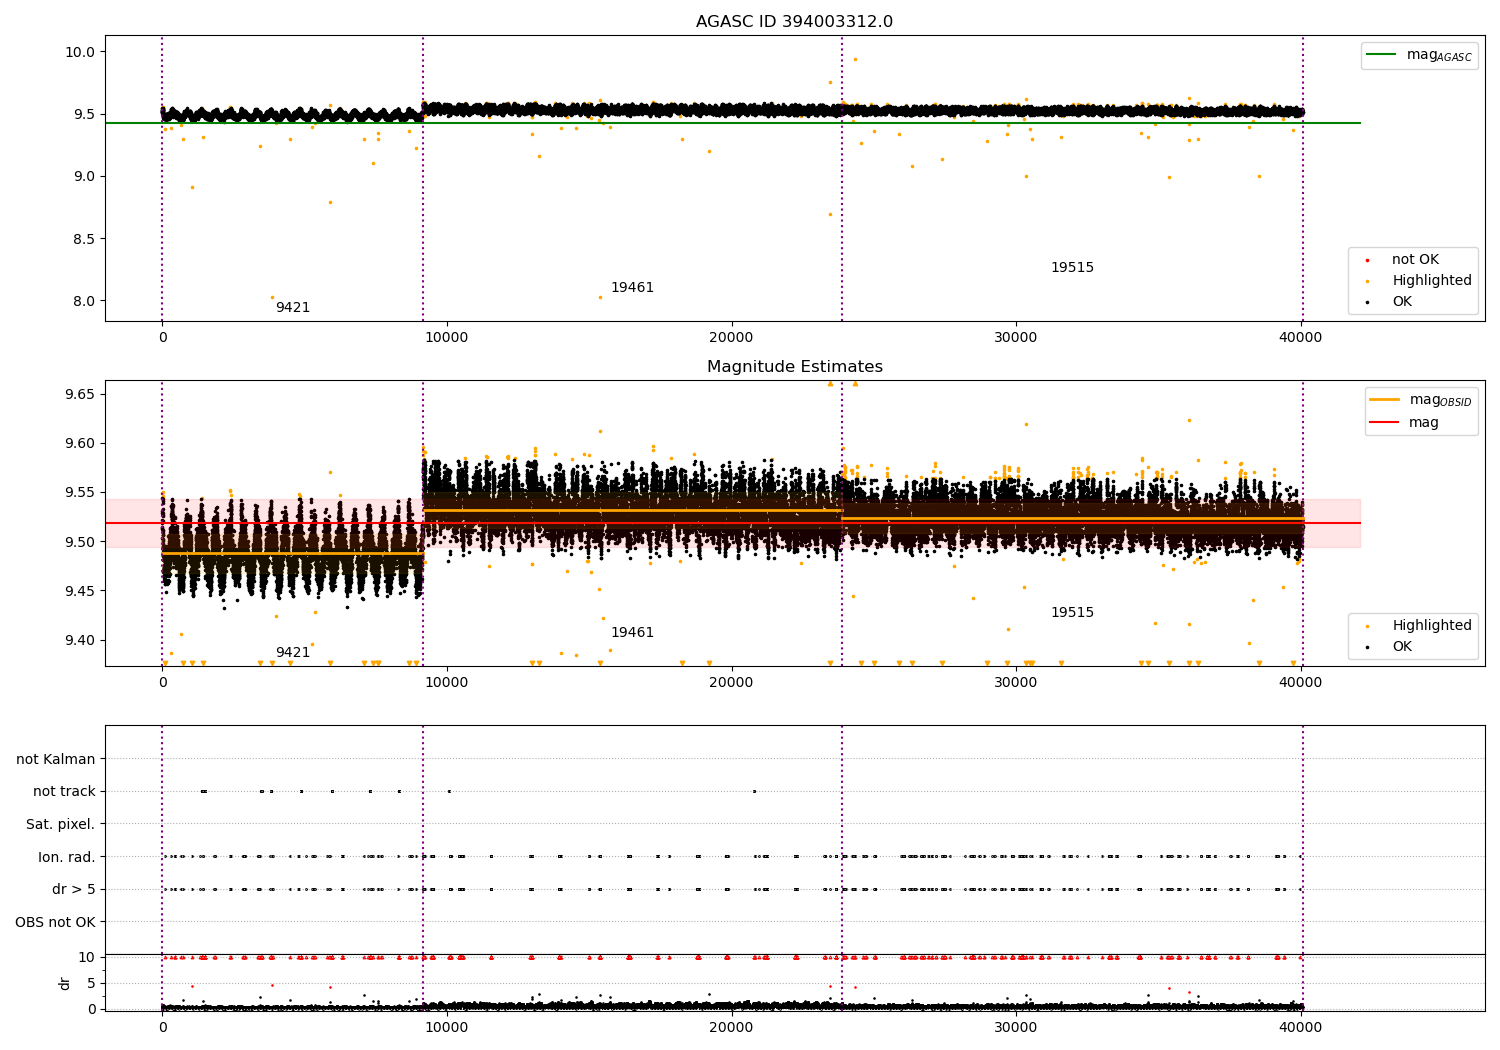
Task: Click the 'Sat. pixel.' y-axis label
Action: (61, 824)
